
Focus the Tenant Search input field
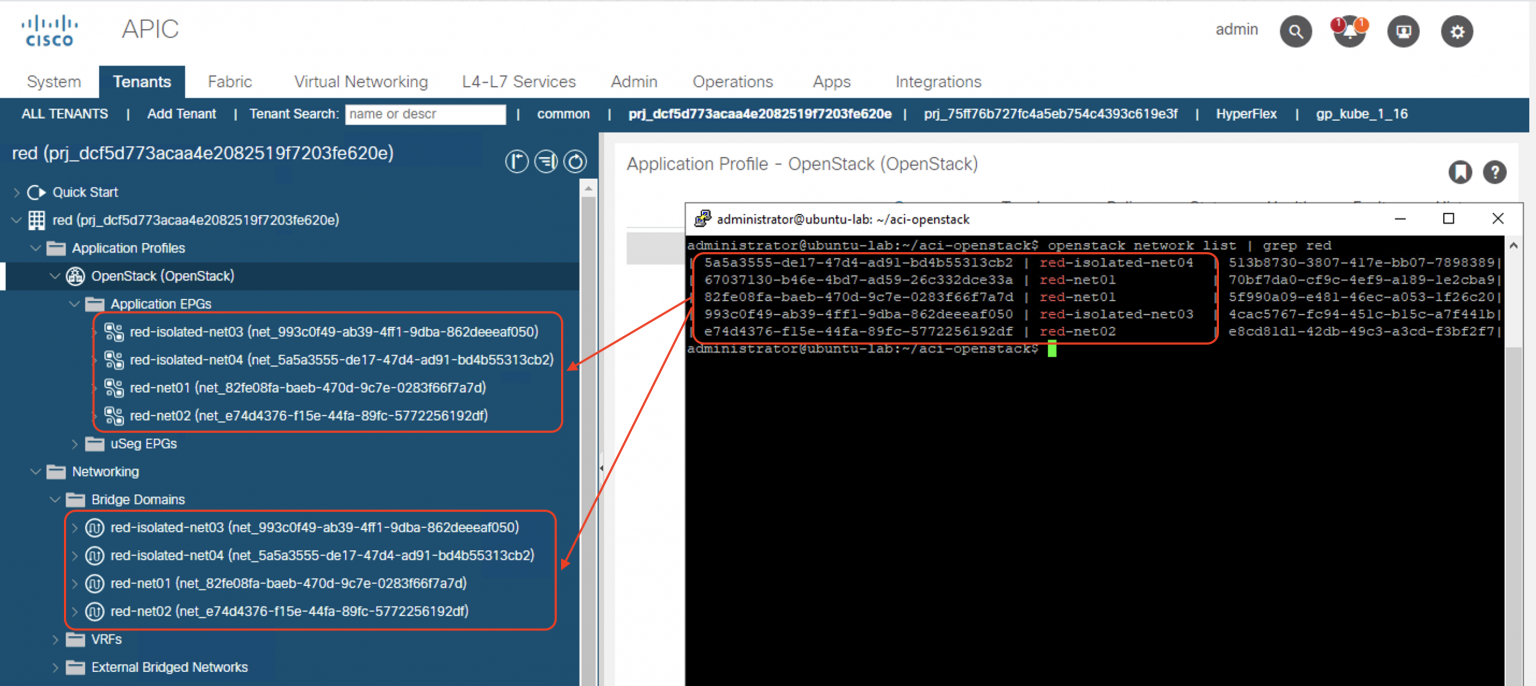pyautogui.click(x=426, y=114)
